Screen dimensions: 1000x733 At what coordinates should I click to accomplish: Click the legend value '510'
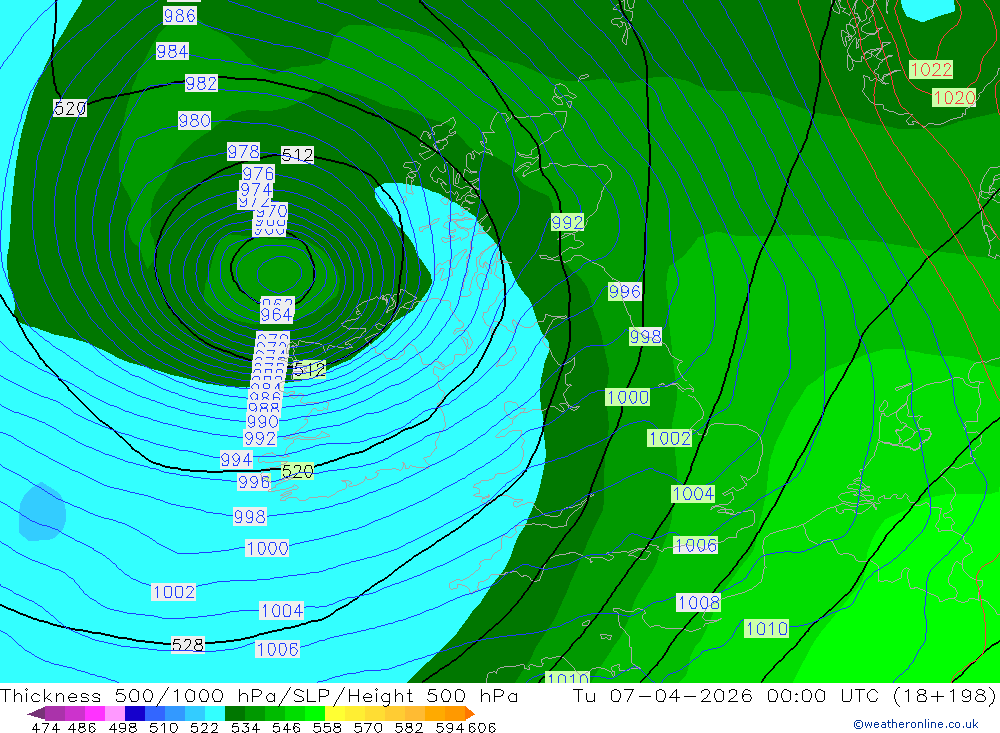tap(164, 727)
